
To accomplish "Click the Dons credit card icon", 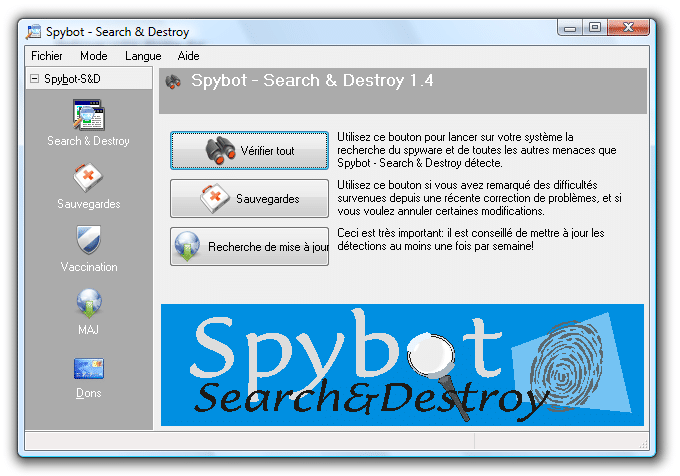I will [88, 368].
